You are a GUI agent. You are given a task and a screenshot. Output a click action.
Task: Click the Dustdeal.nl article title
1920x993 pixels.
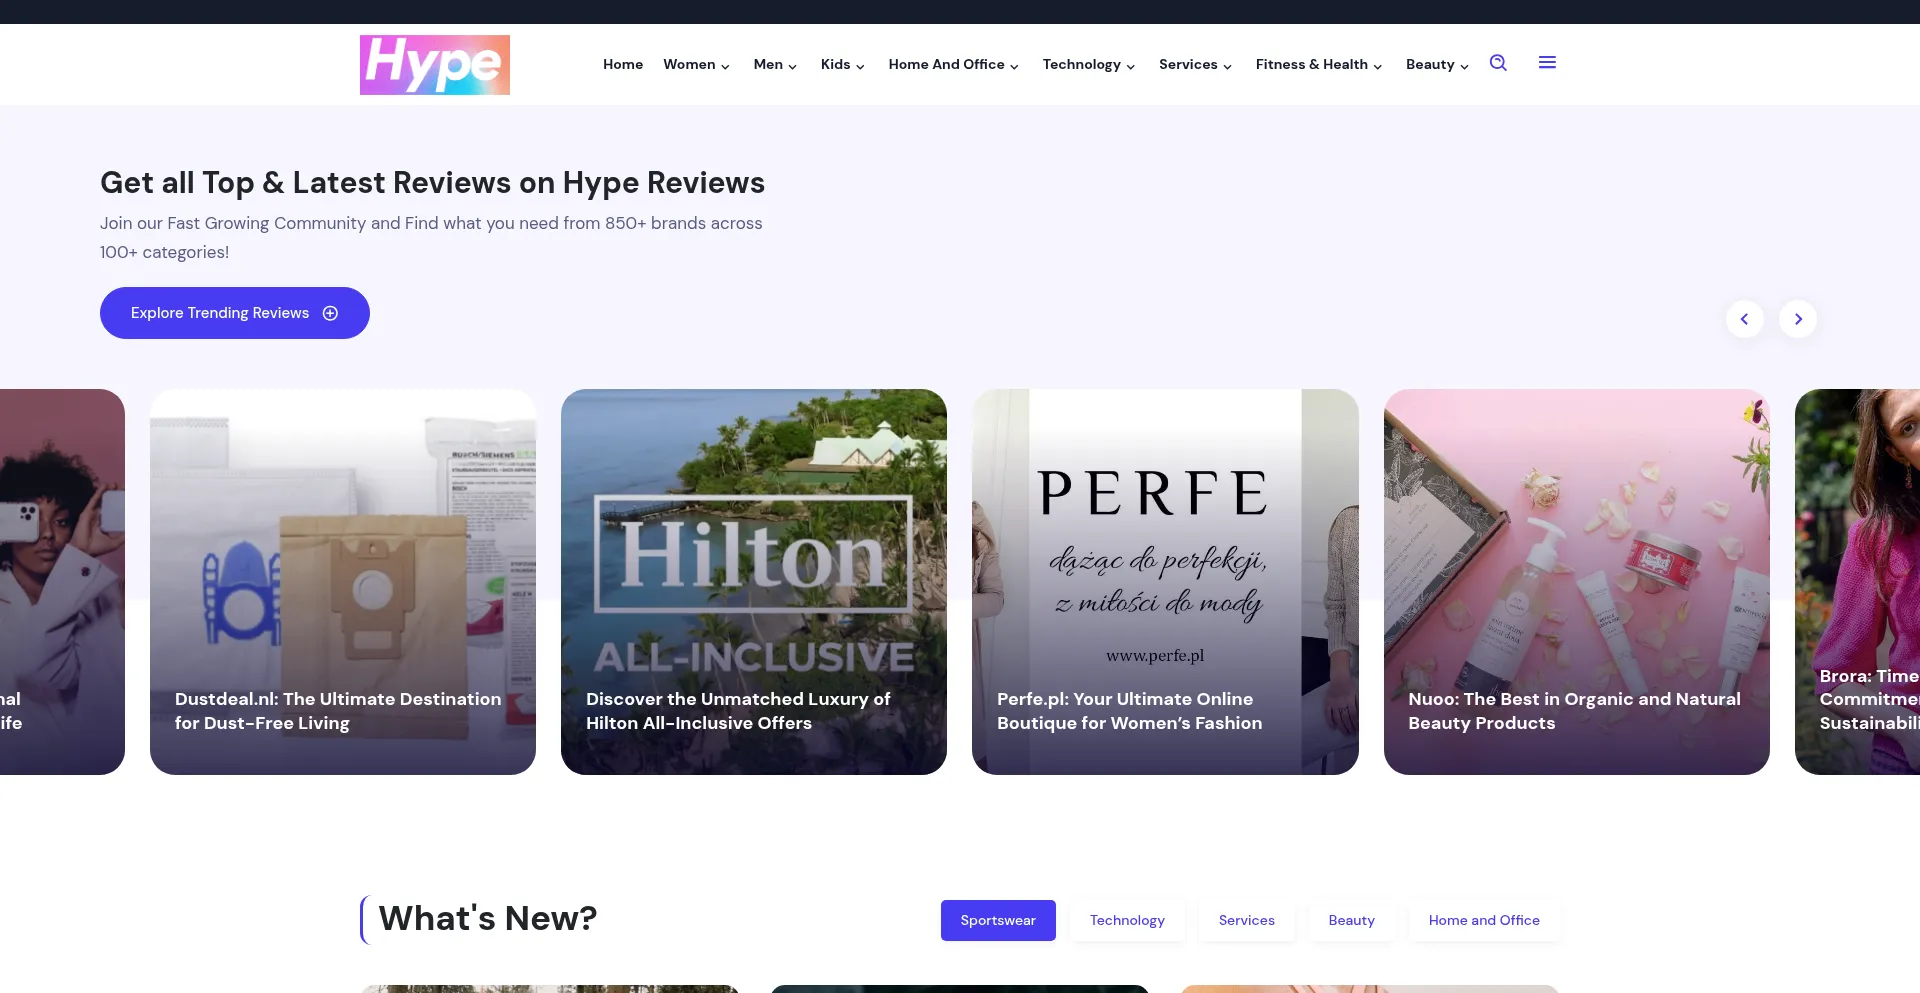click(x=338, y=711)
